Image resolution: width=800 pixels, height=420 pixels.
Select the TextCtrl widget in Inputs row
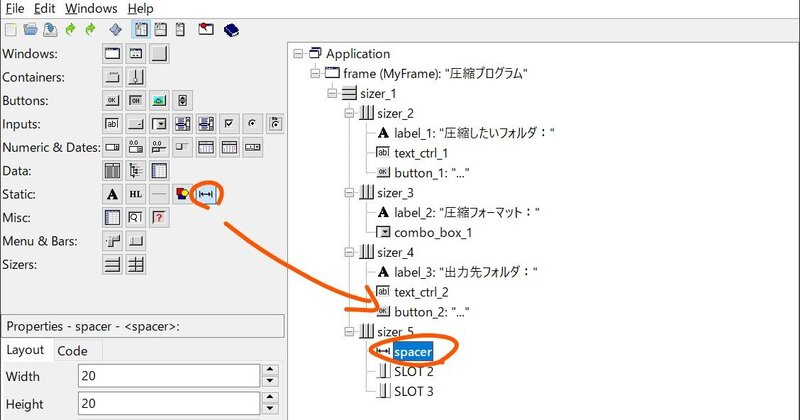click(x=113, y=124)
